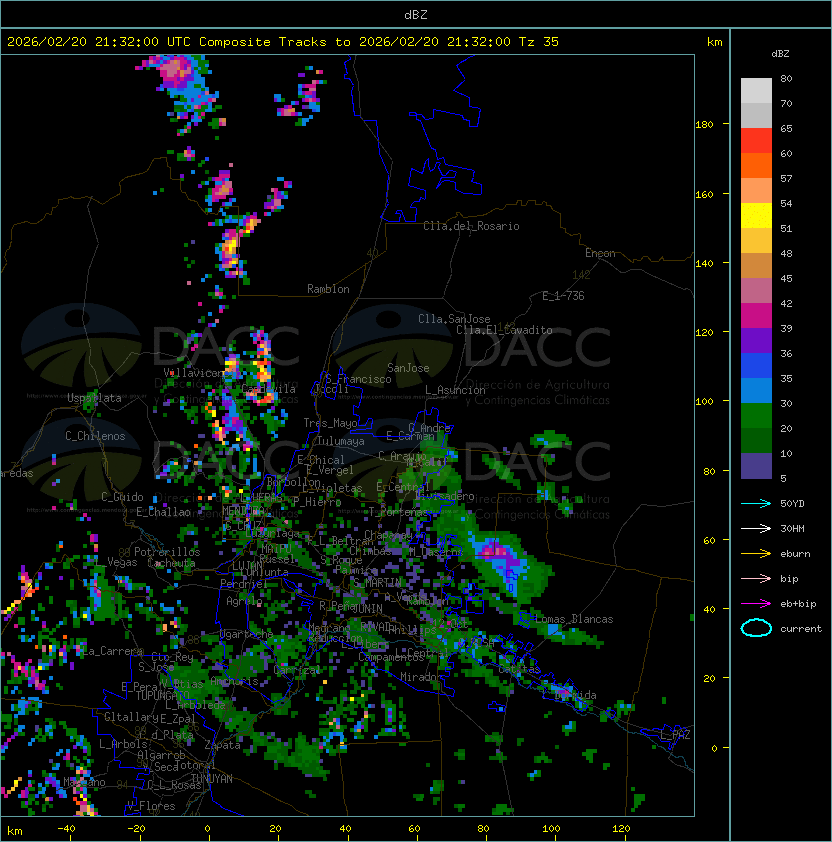
Task: Click the 'current' legend label
Action: click(x=801, y=629)
